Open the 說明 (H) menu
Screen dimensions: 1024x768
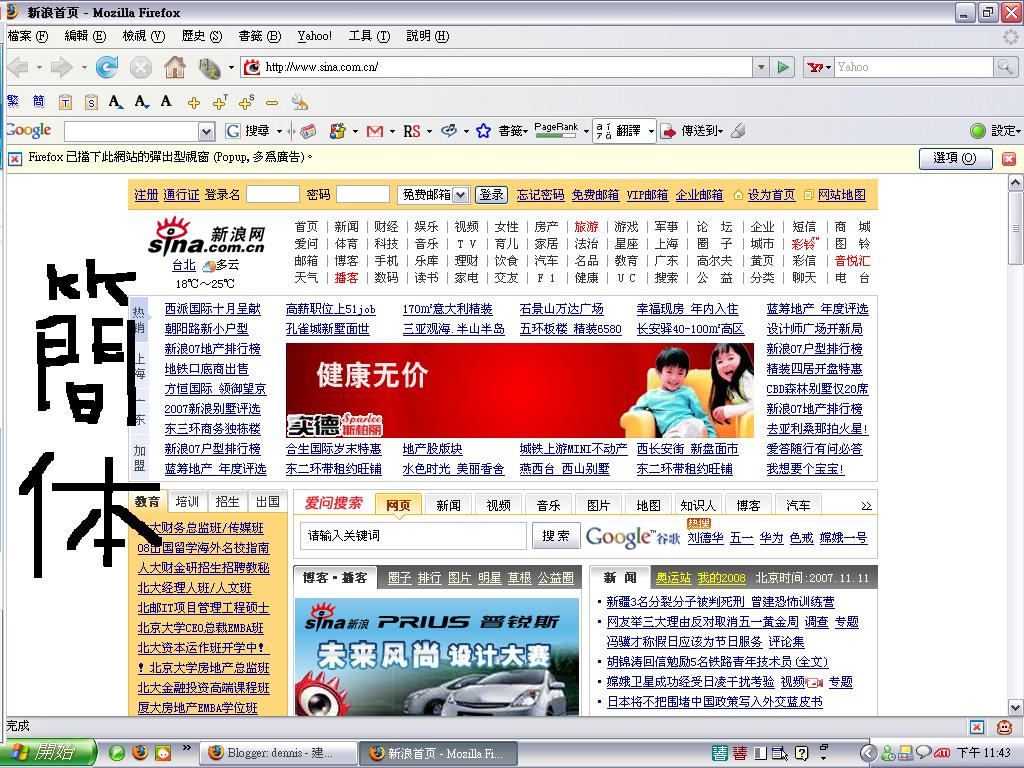428,36
